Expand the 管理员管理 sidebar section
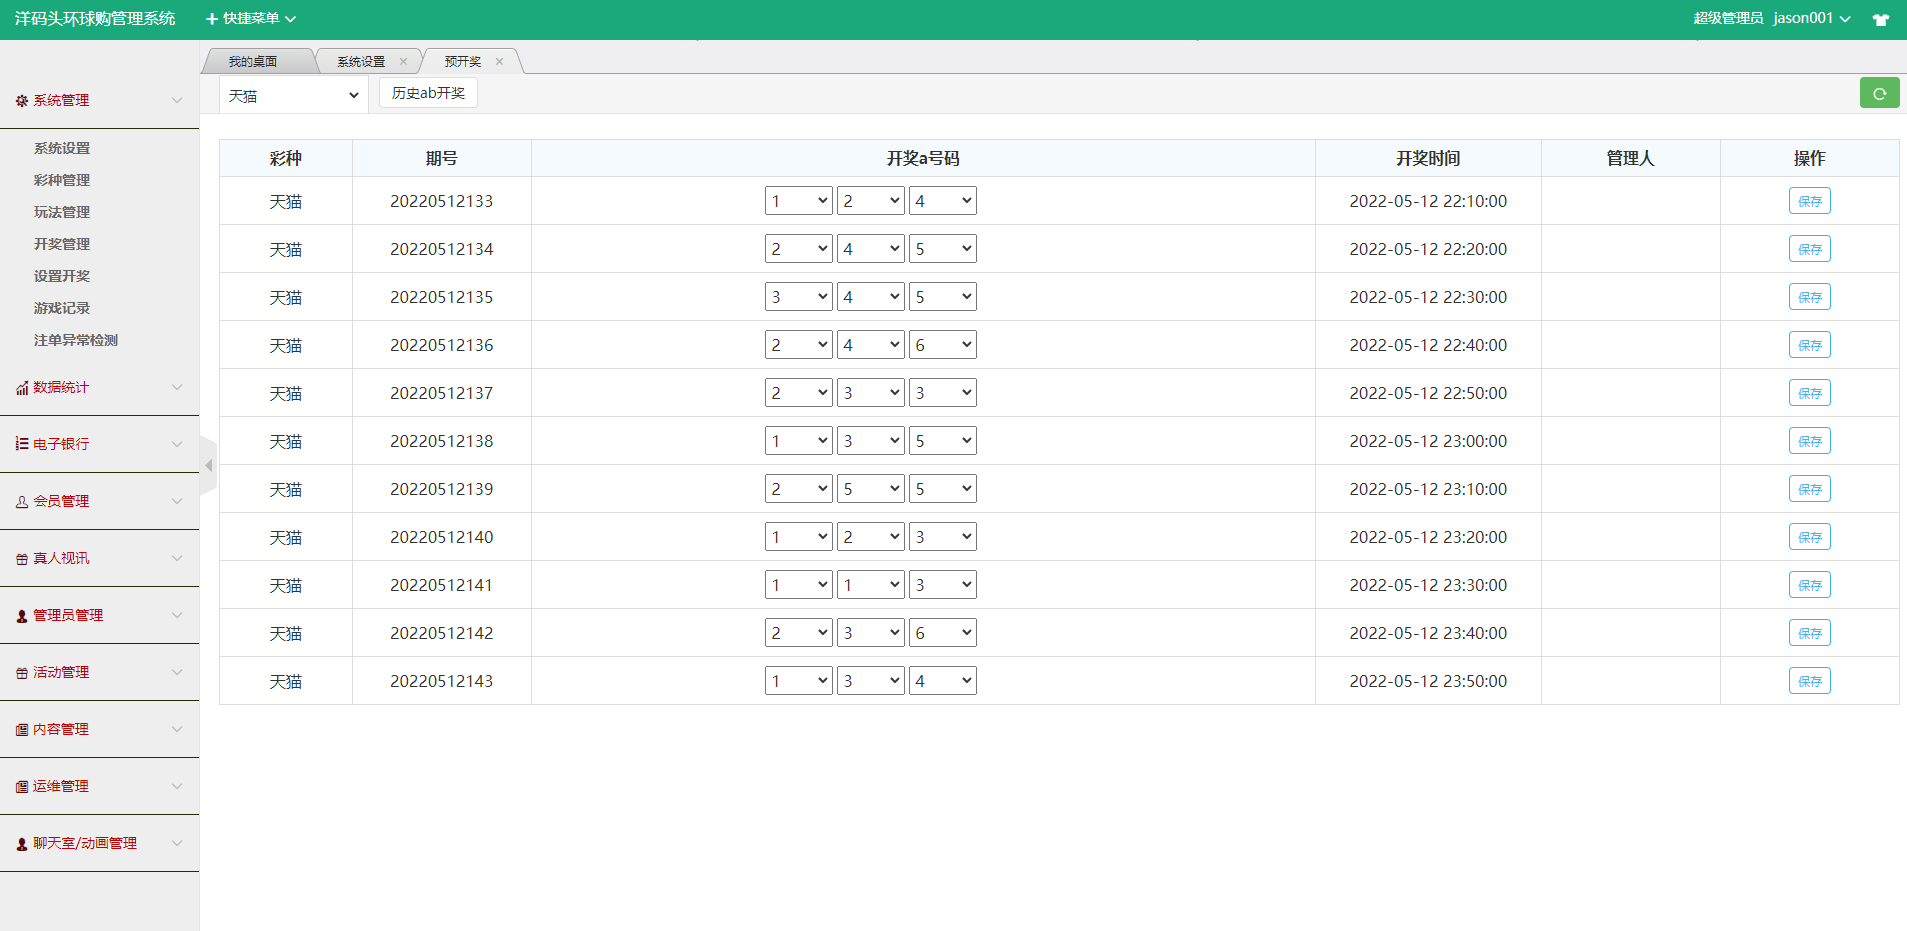The width and height of the screenshot is (1907, 931). click(x=99, y=615)
